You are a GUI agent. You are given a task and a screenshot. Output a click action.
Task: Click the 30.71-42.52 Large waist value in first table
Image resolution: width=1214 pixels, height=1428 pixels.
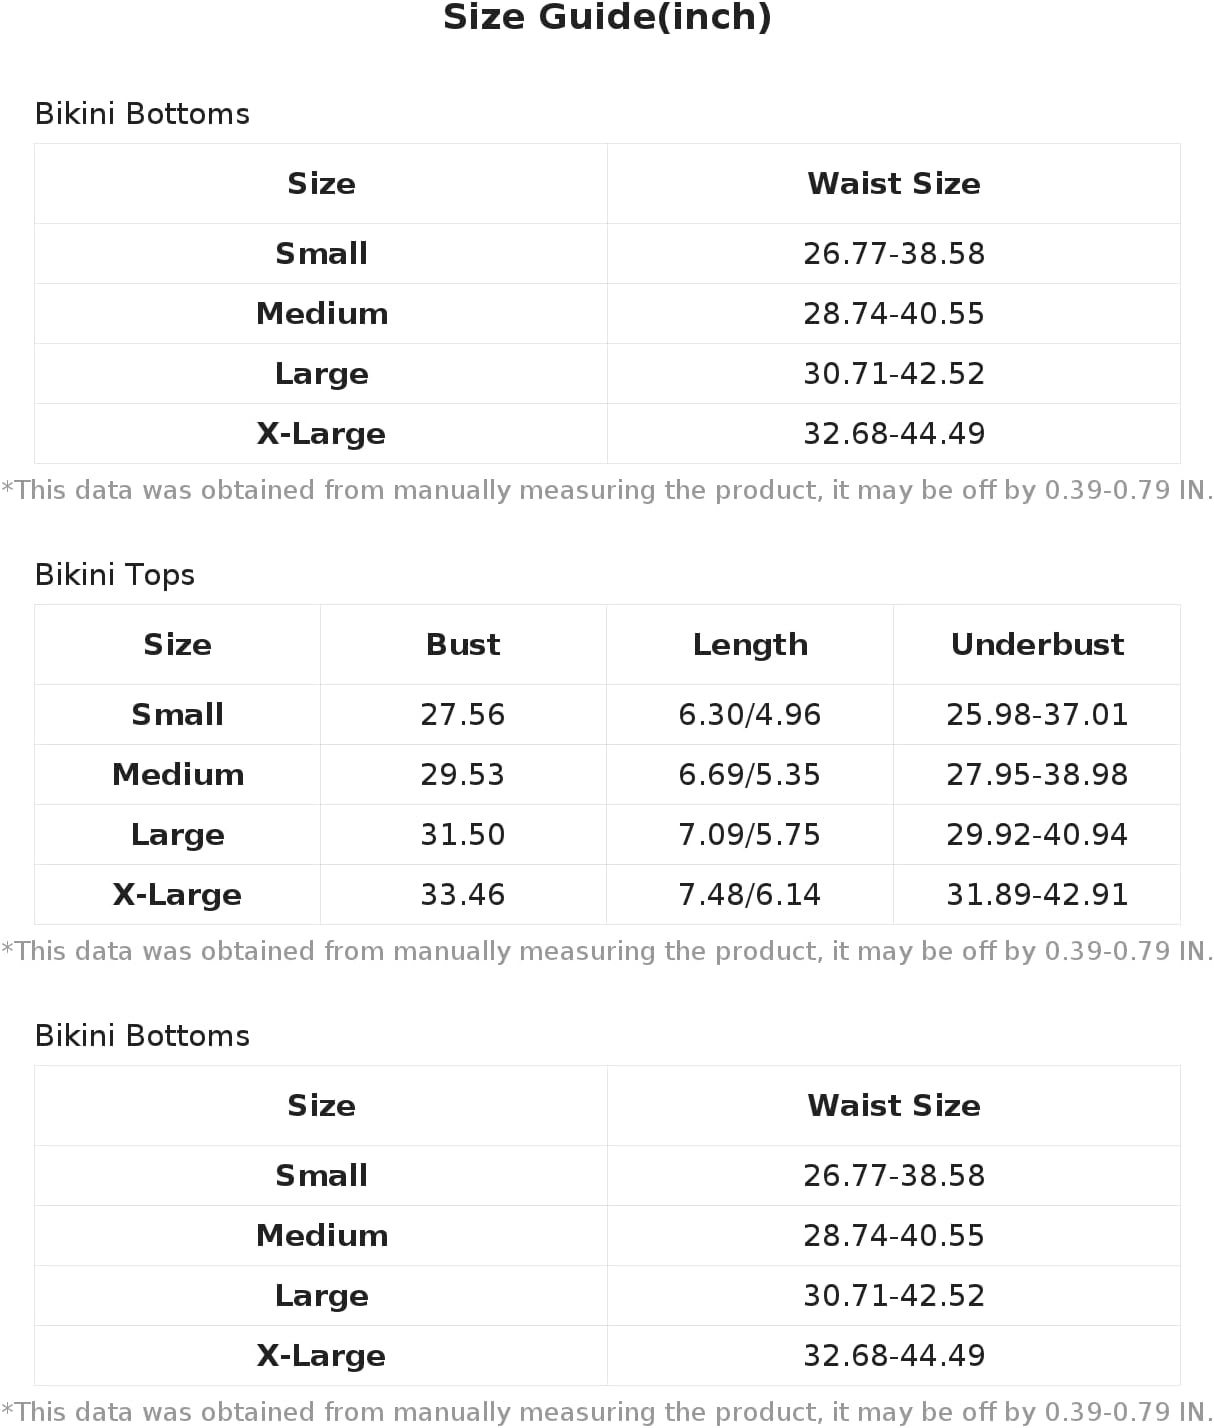point(894,374)
